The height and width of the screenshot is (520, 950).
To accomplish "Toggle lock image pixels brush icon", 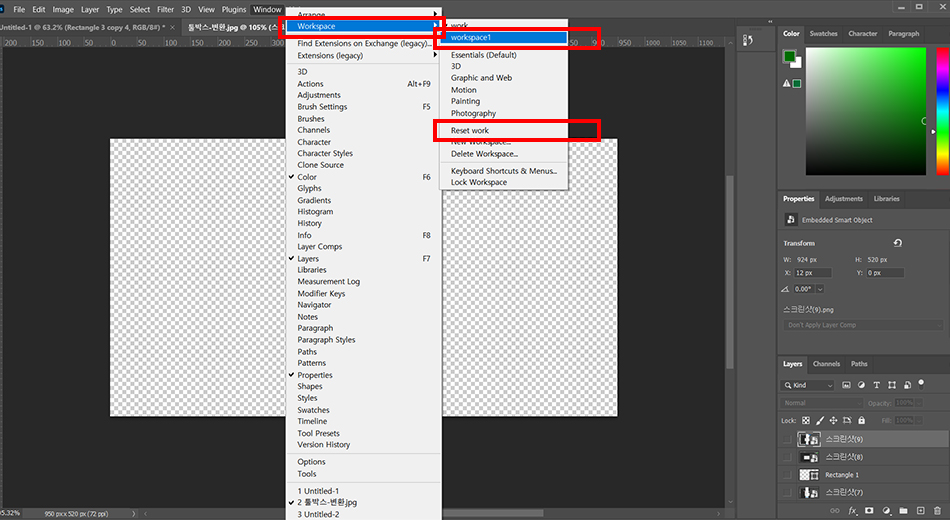I will (x=820, y=420).
